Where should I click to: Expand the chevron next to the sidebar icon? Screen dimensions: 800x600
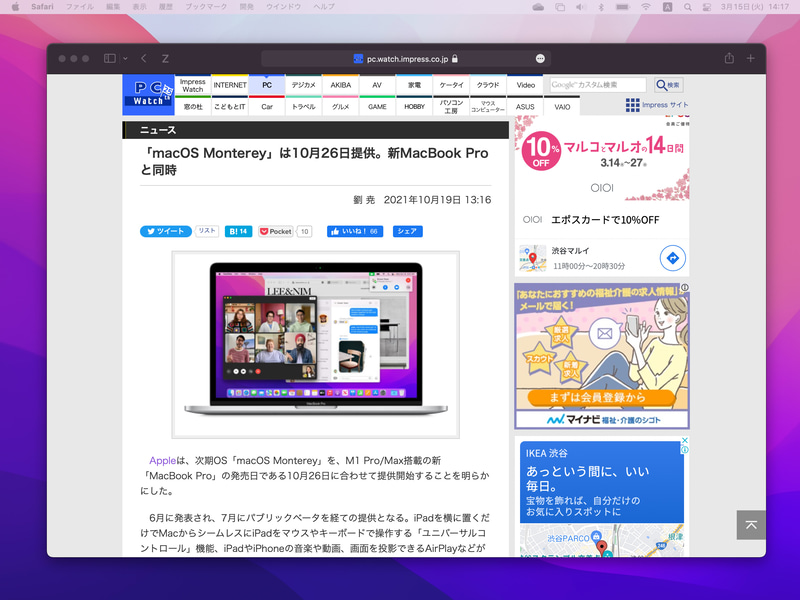(x=125, y=58)
